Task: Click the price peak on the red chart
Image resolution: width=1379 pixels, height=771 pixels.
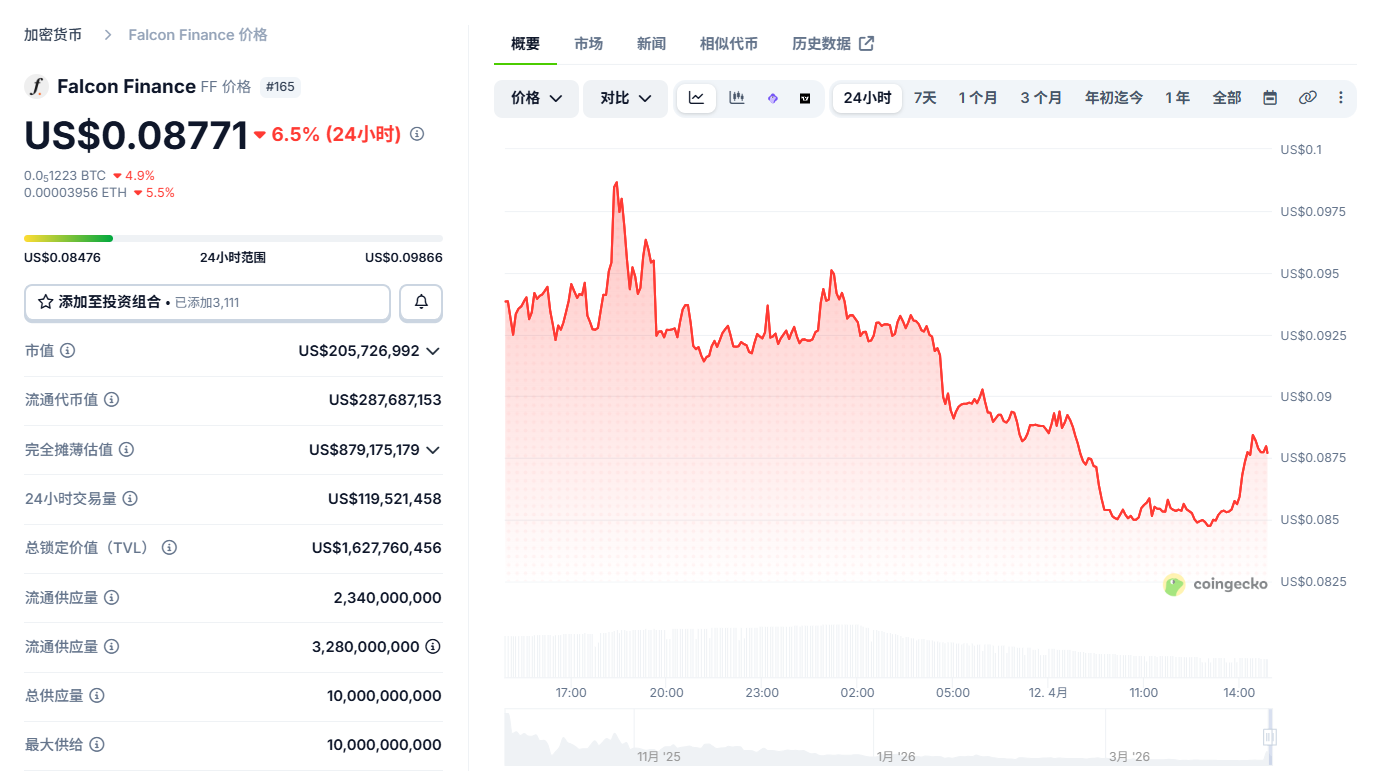Action: point(616,183)
